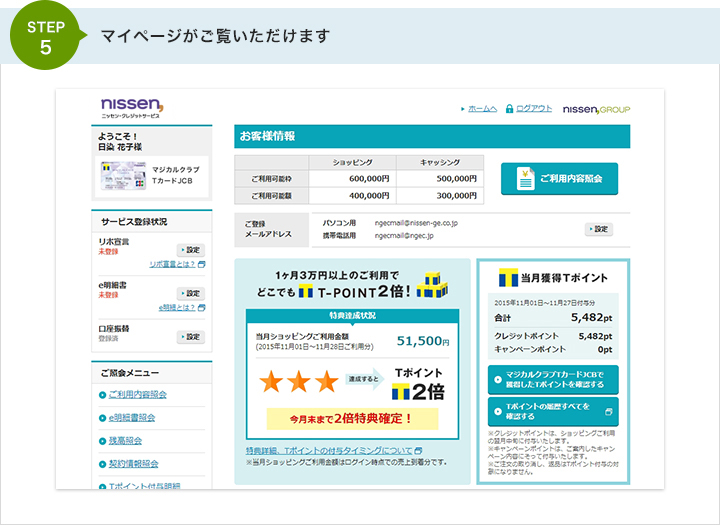Screen dimensions: 720x525
Task: Click external window icon next to リボ宣言とは？
Action: [x=202, y=265]
